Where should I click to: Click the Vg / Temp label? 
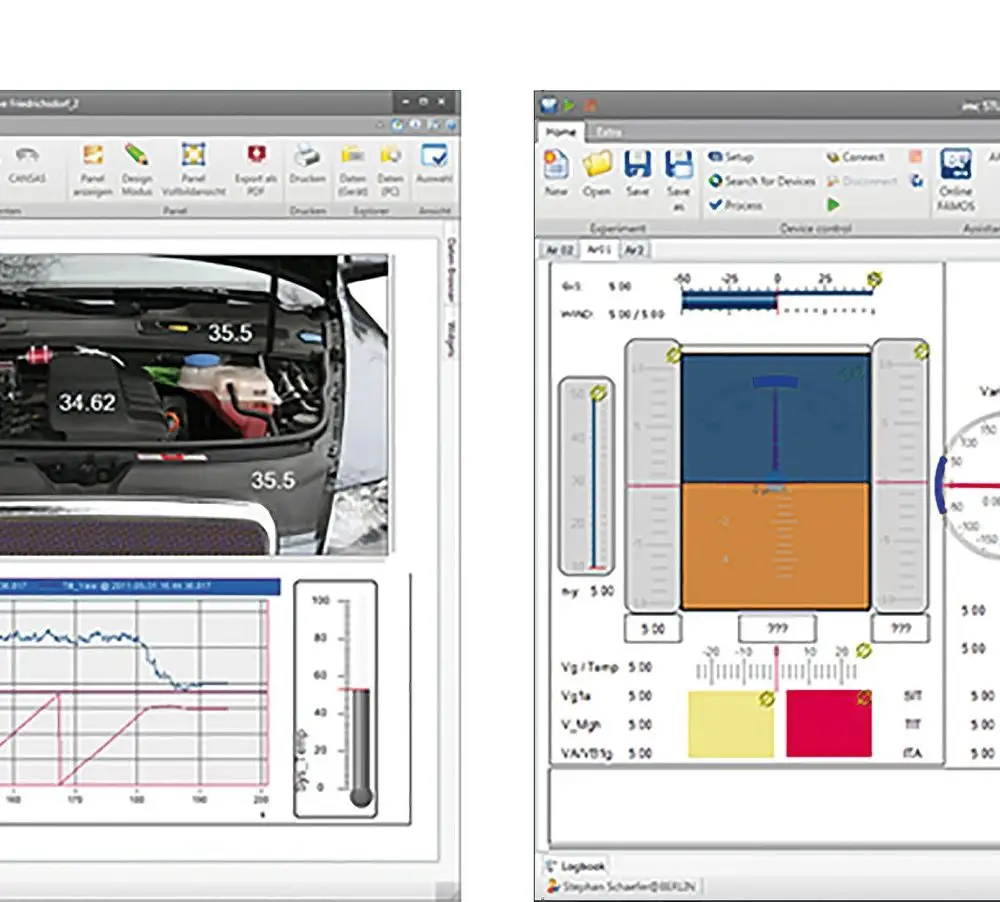(589, 667)
